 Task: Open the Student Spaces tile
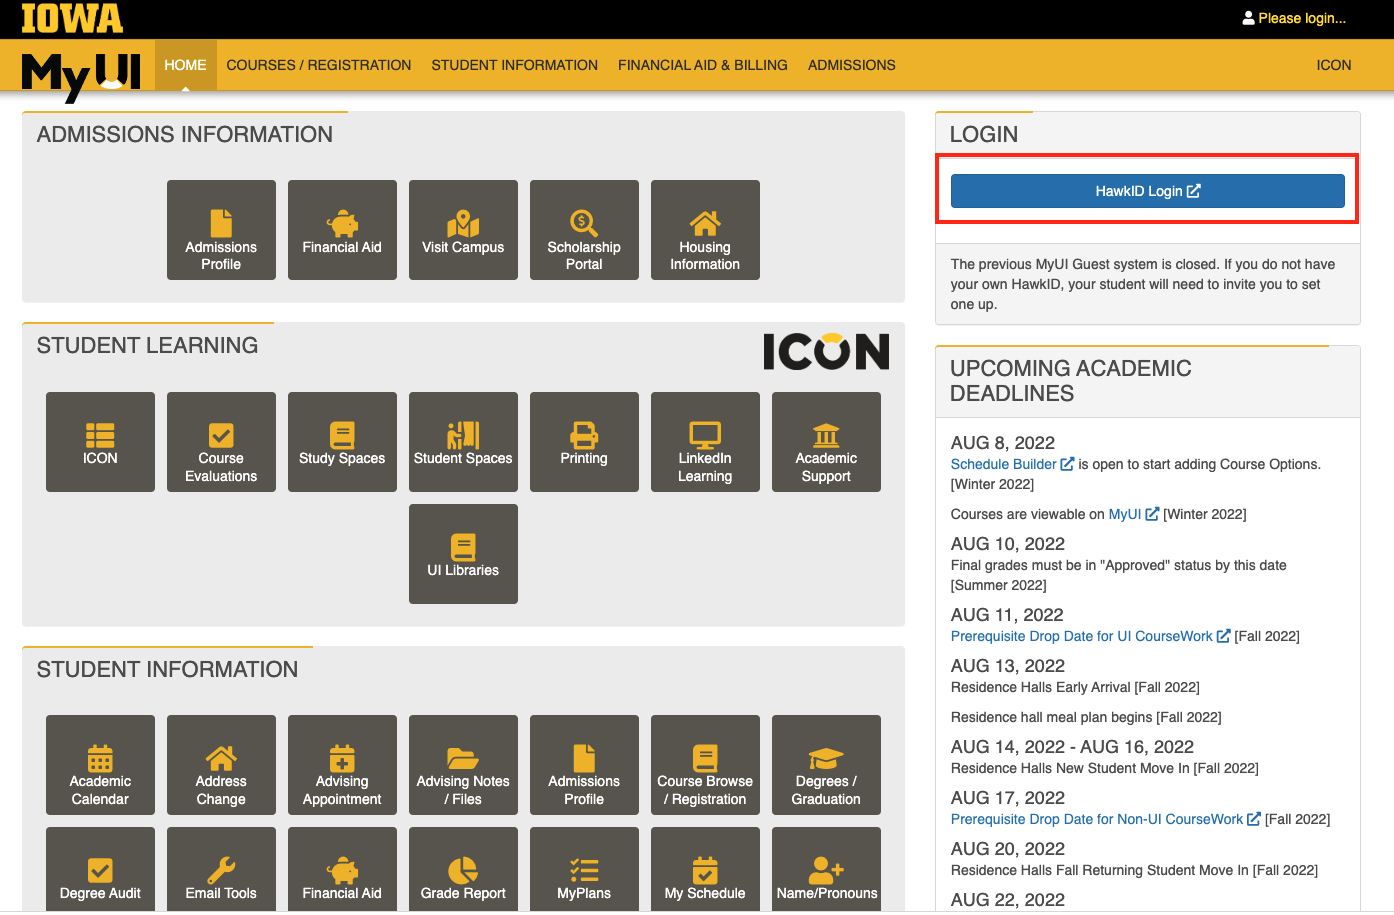click(x=463, y=442)
